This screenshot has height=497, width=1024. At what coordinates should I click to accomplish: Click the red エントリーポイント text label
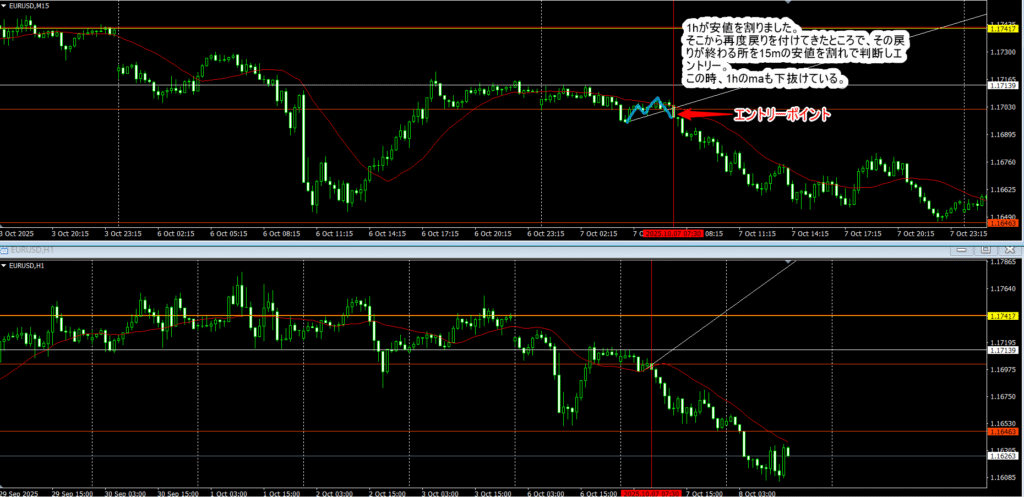[782, 115]
